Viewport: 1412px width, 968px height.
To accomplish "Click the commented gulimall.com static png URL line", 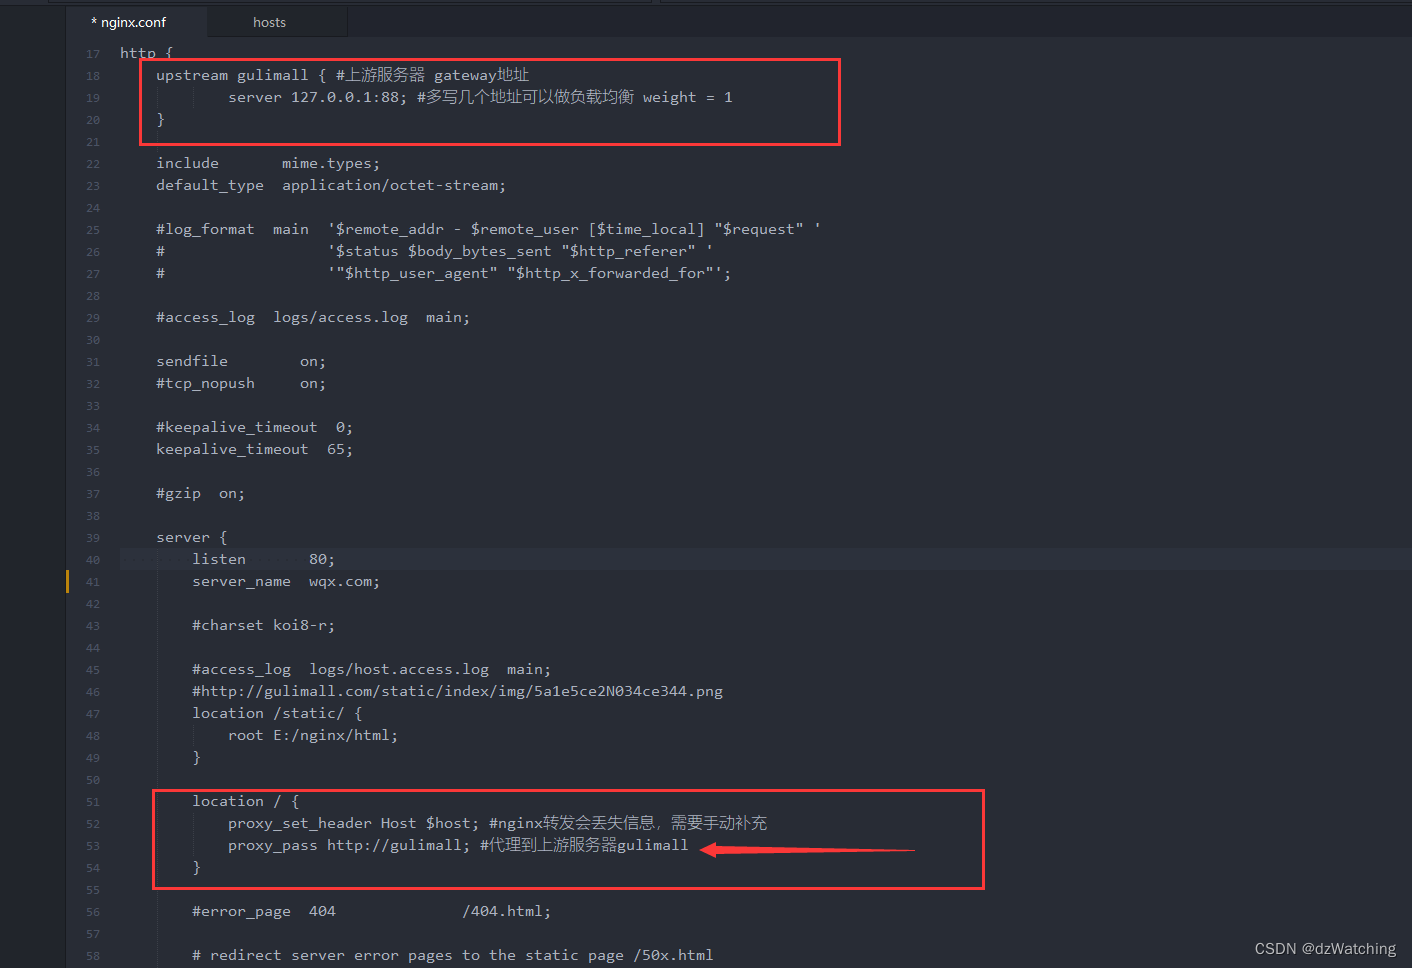I will click(x=457, y=691).
